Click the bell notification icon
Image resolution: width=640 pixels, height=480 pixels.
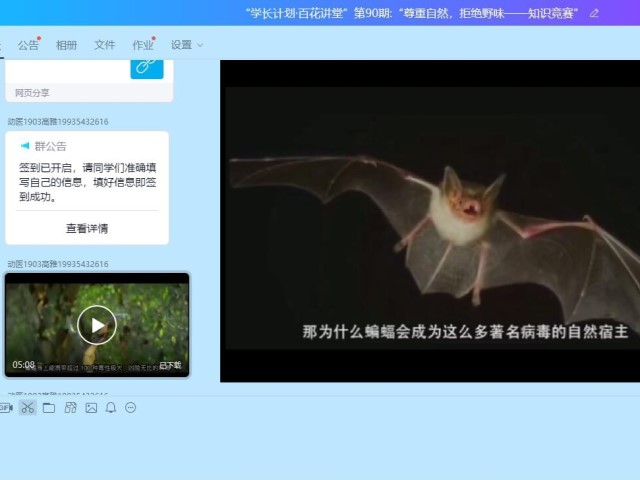click(x=111, y=407)
